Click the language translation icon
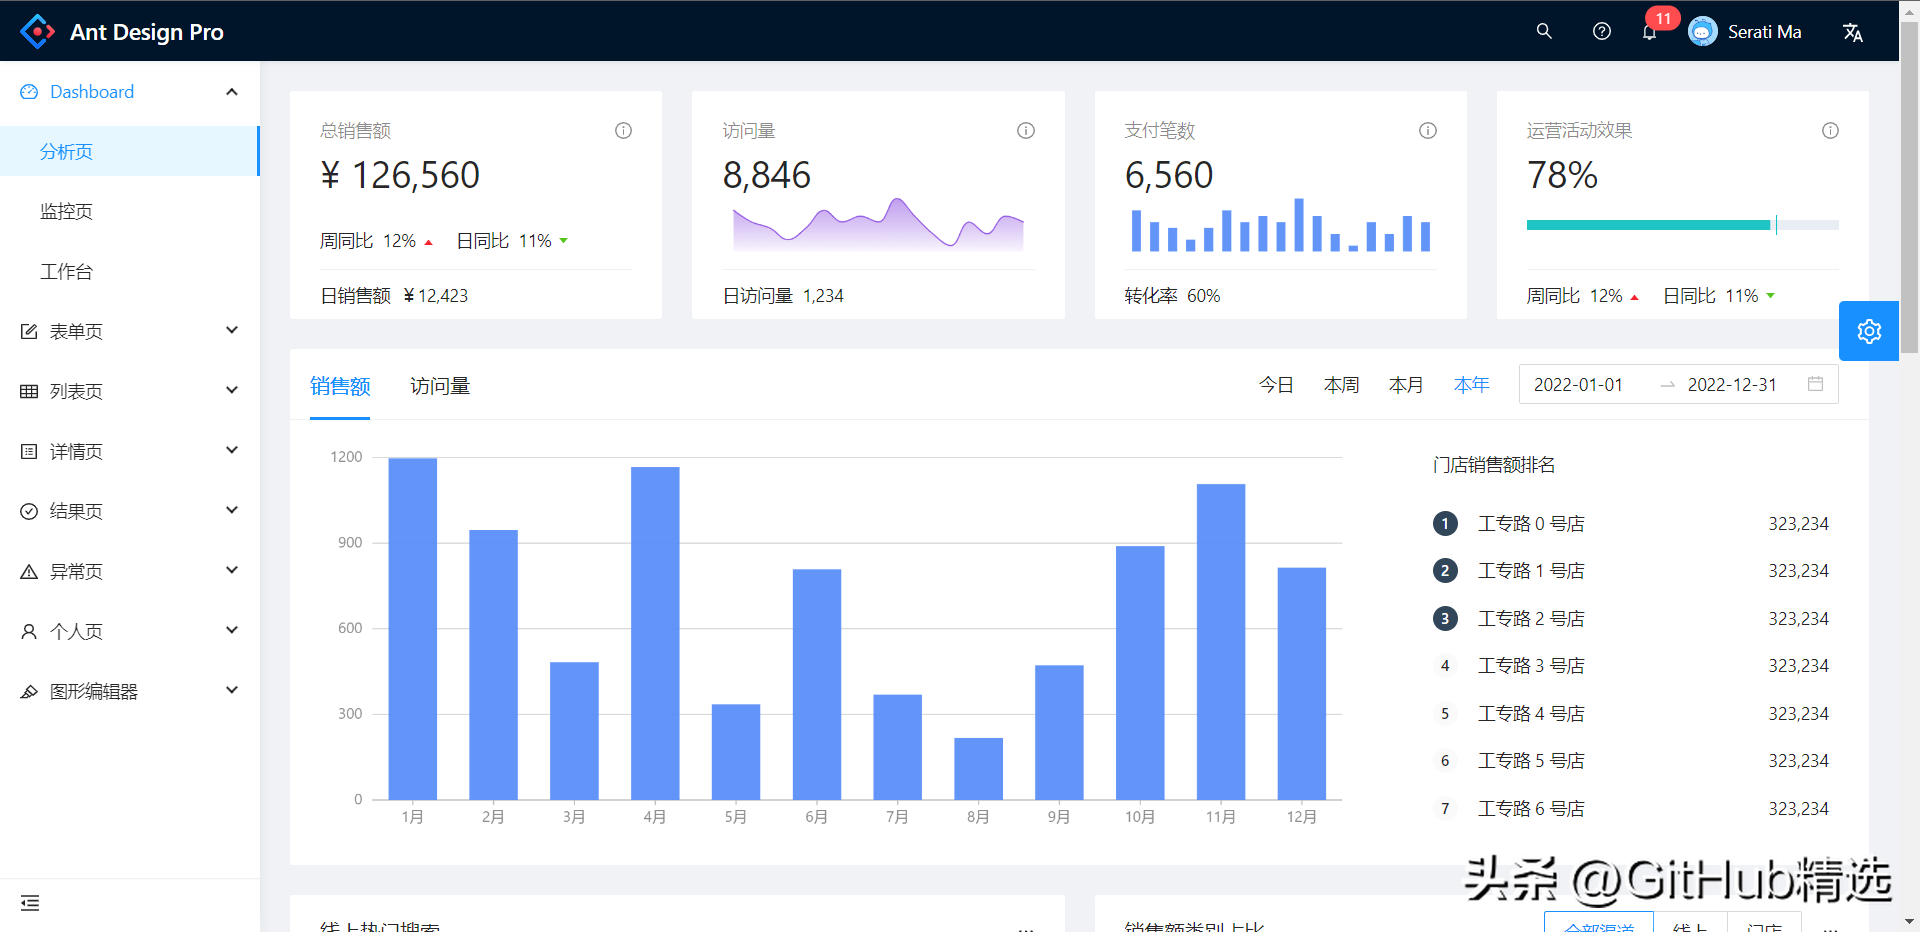The height and width of the screenshot is (932, 1920). [1852, 32]
